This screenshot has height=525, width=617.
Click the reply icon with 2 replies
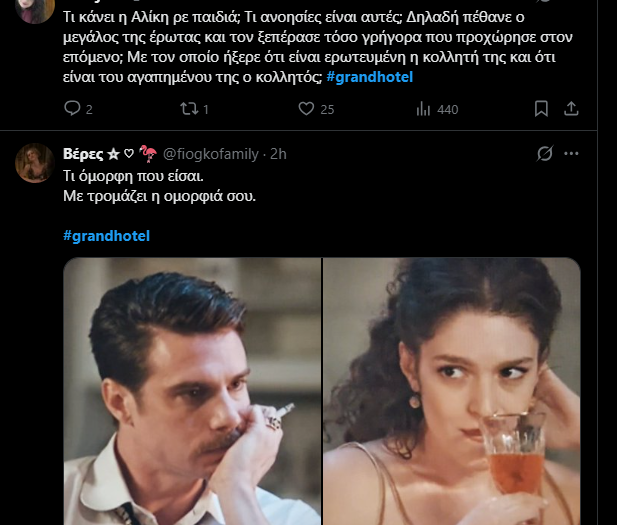pyautogui.click(x=72, y=109)
